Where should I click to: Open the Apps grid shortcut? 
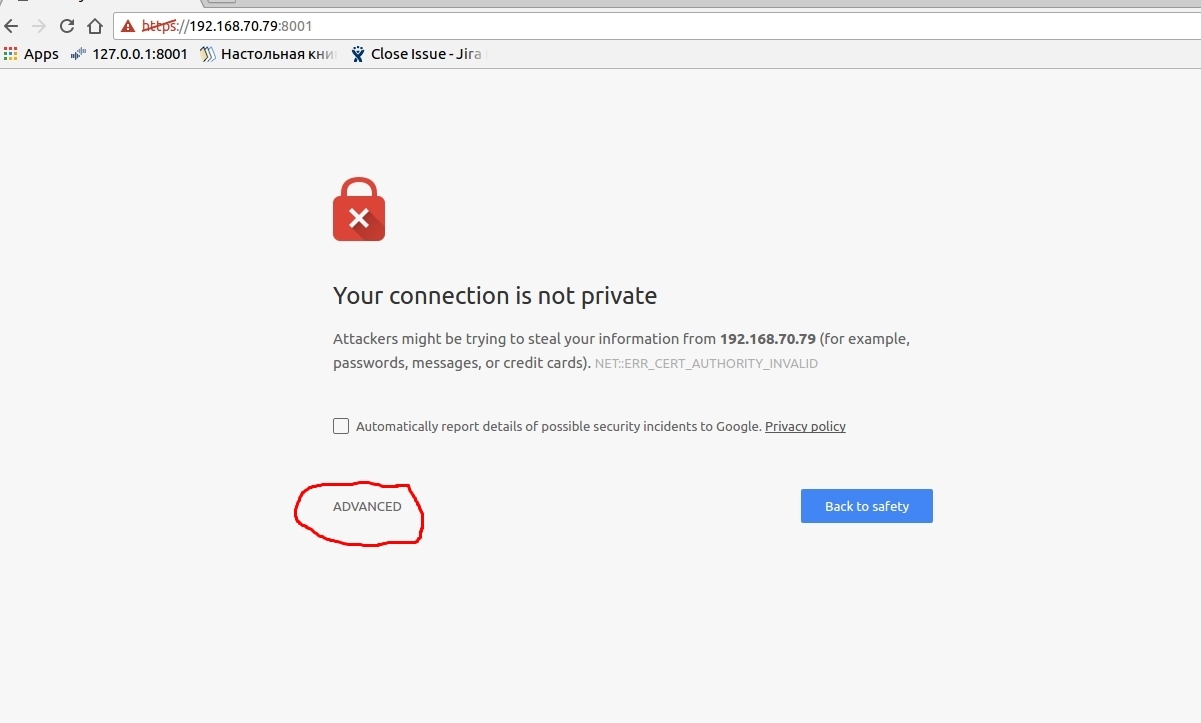point(31,54)
